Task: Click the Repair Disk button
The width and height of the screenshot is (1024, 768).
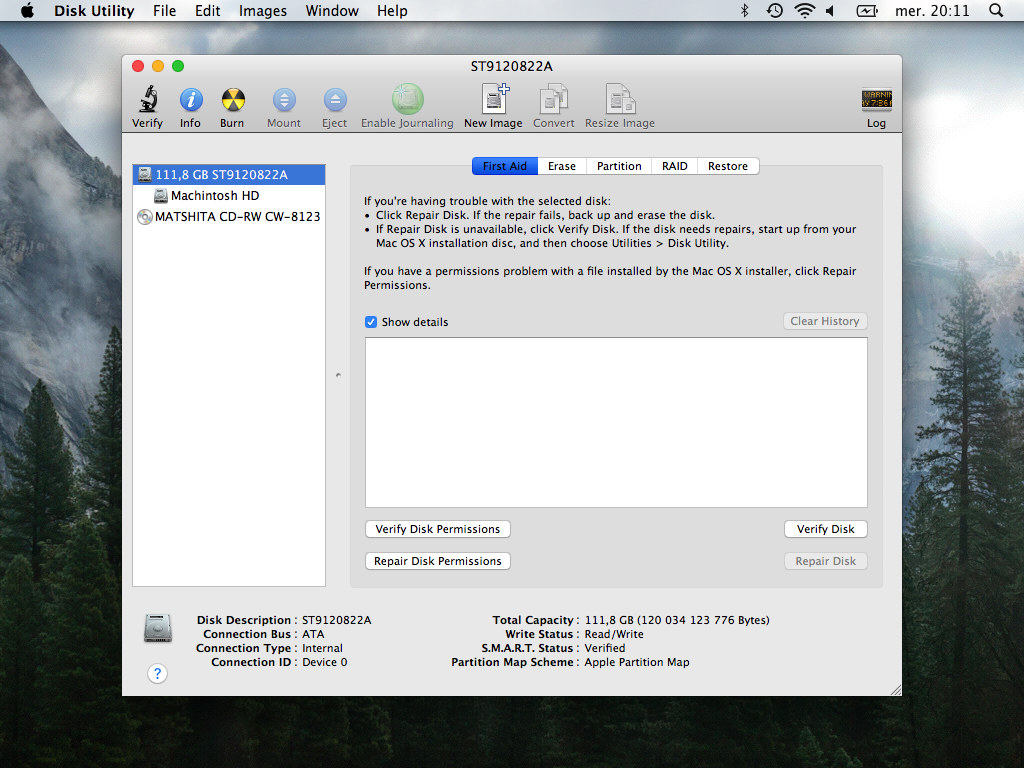Action: (825, 561)
